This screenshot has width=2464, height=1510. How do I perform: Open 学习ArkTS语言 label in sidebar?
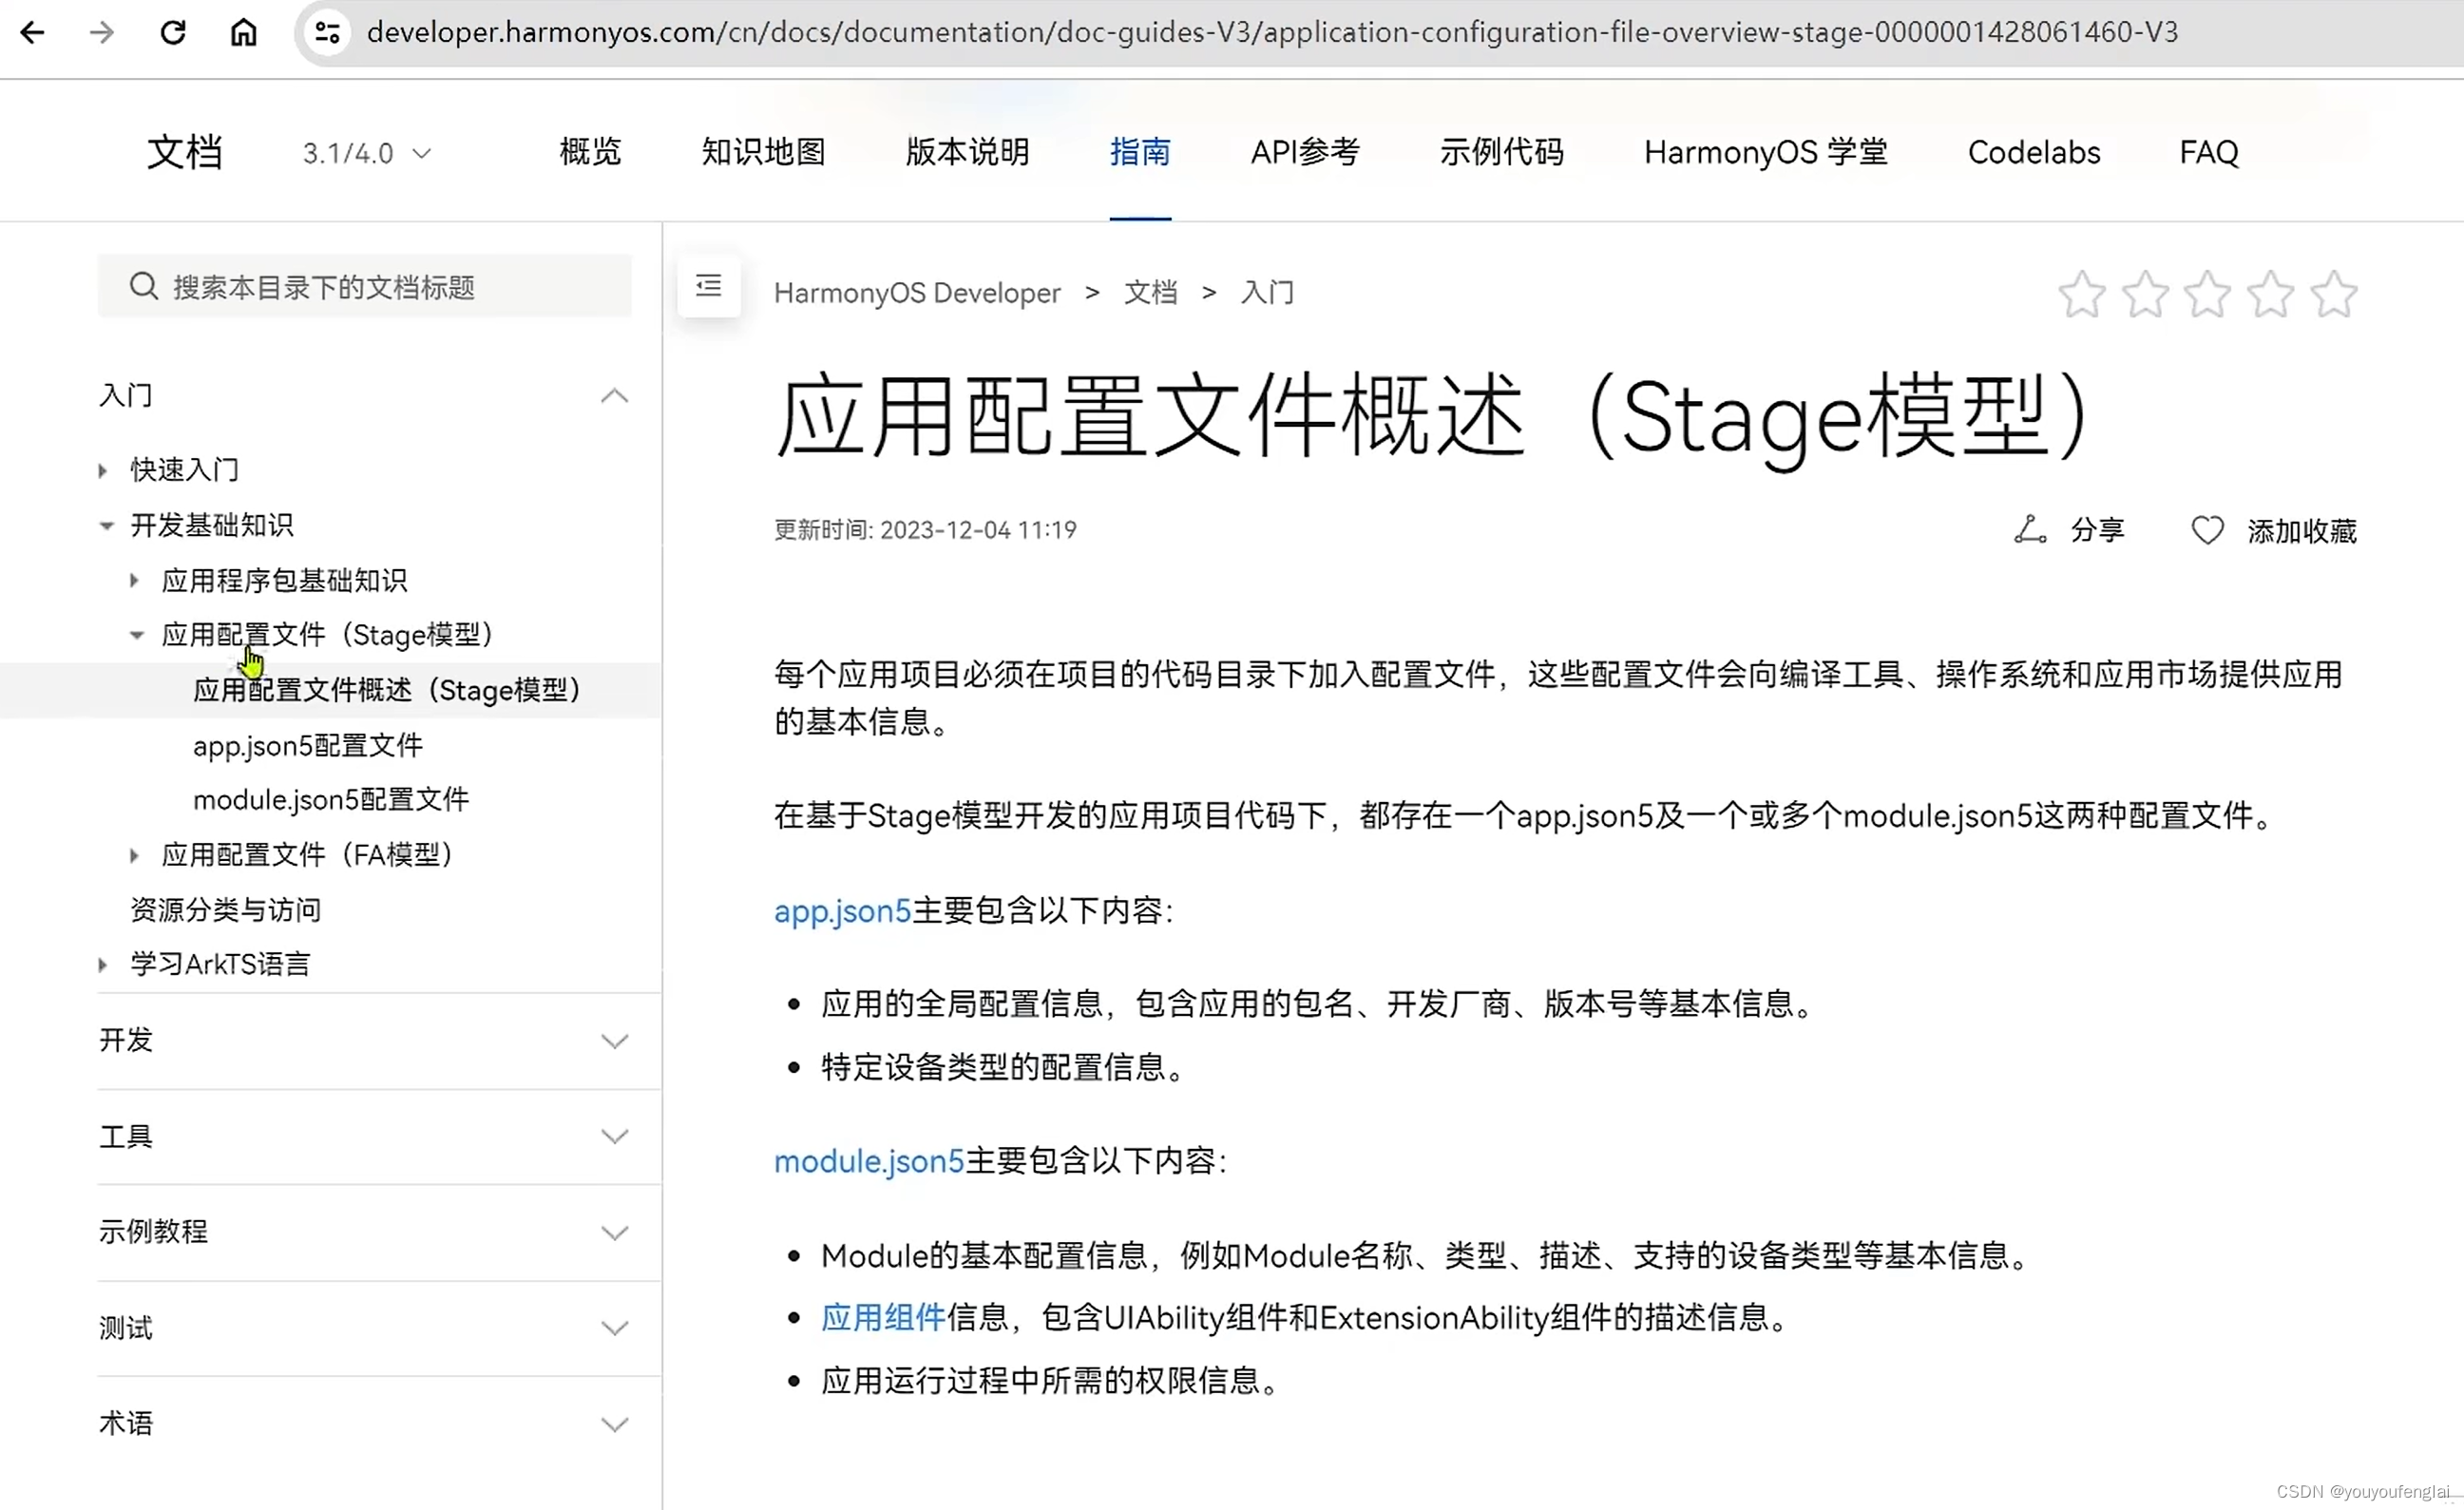pyautogui.click(x=220, y=964)
